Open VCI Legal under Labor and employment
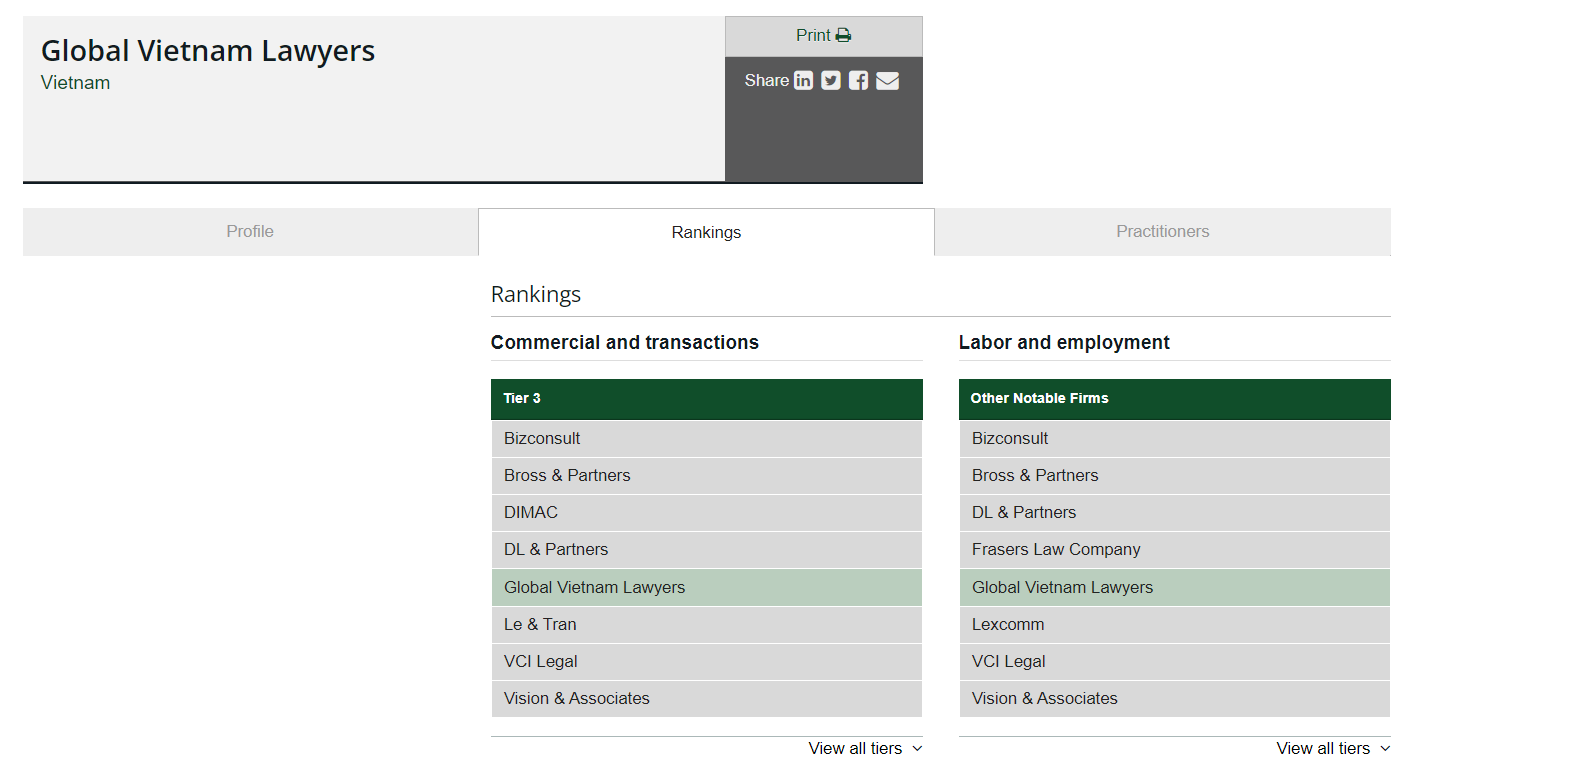 pyautogui.click(x=1008, y=662)
